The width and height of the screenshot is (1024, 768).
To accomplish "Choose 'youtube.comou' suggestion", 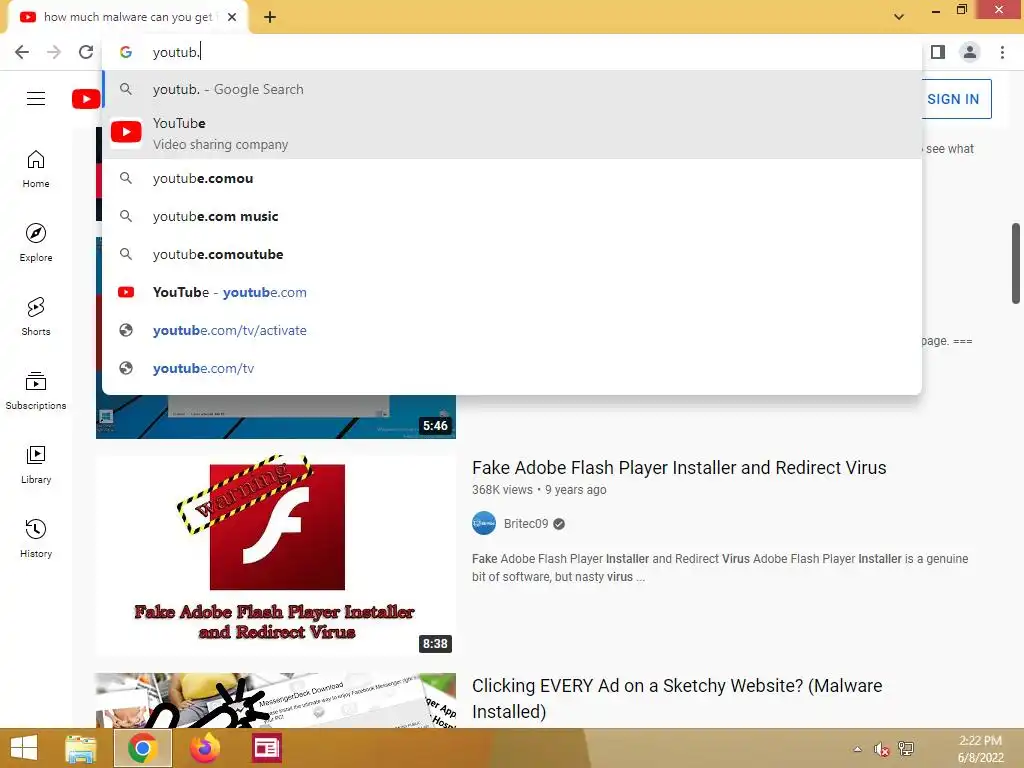I will [x=512, y=178].
